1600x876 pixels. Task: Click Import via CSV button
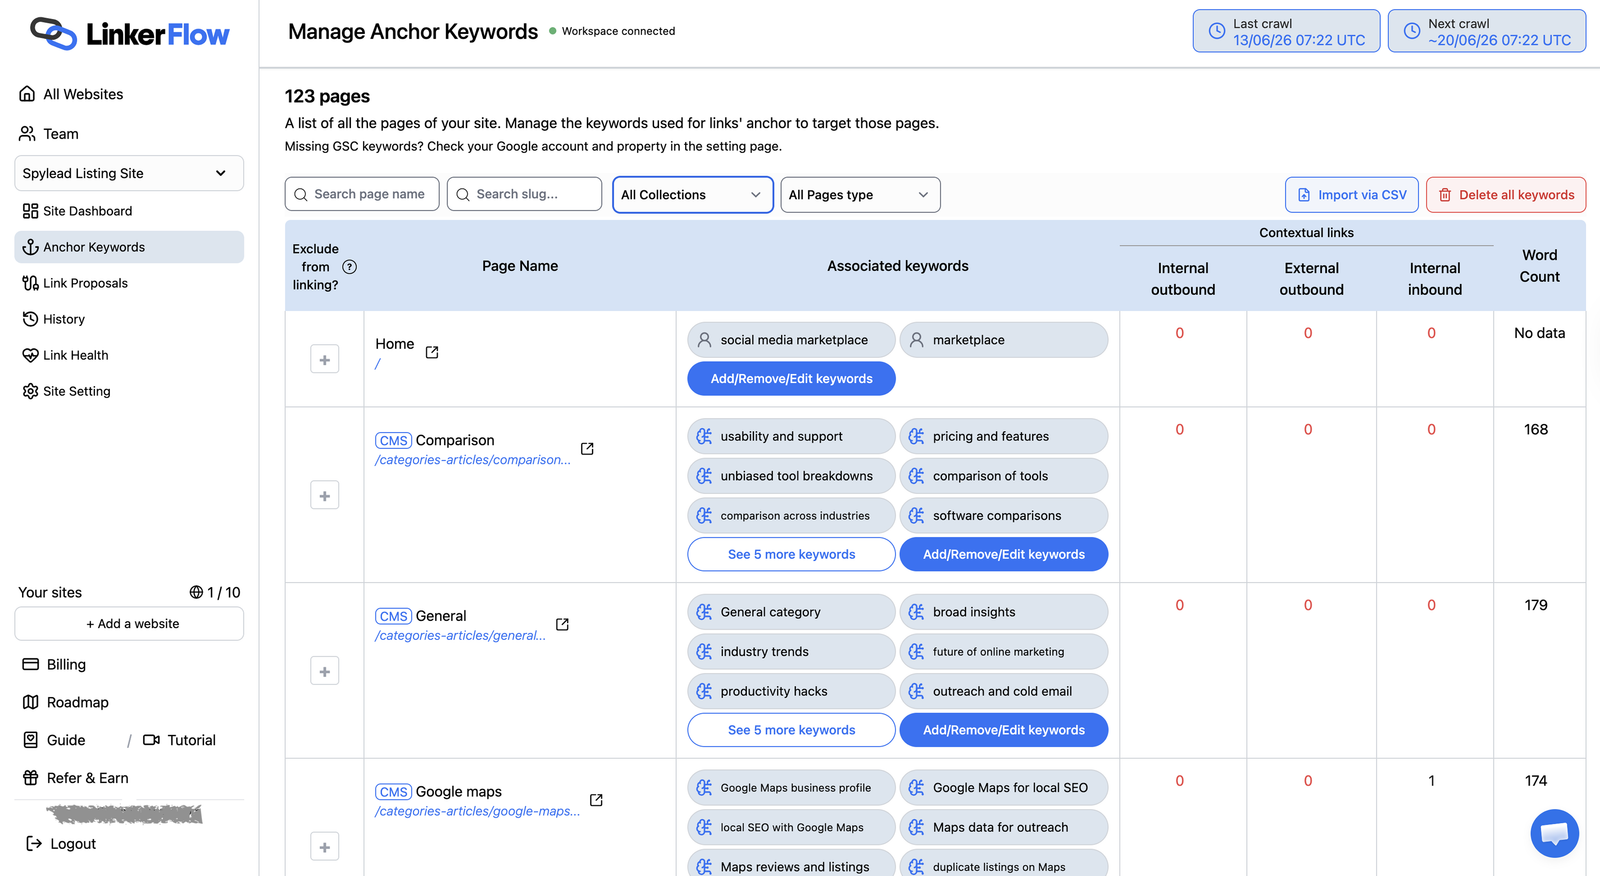pos(1352,195)
